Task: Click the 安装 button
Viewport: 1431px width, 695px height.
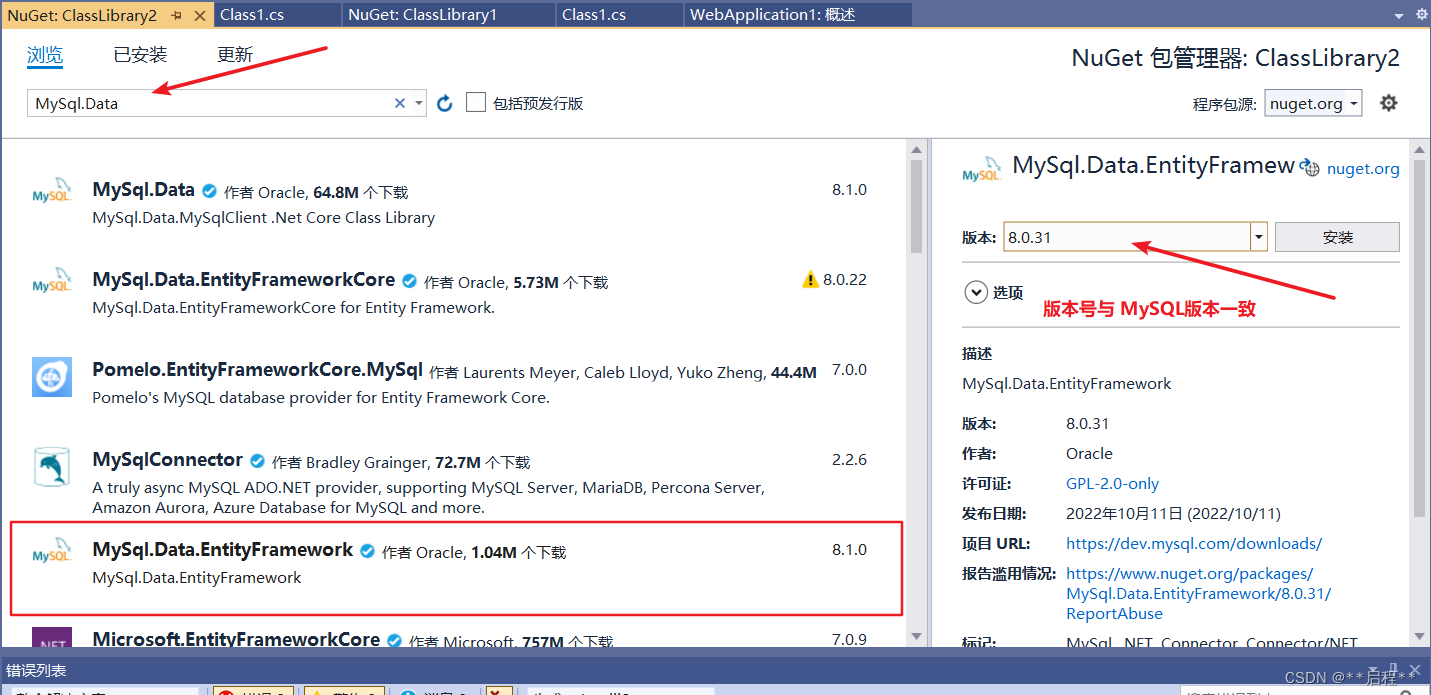Action: 1336,236
